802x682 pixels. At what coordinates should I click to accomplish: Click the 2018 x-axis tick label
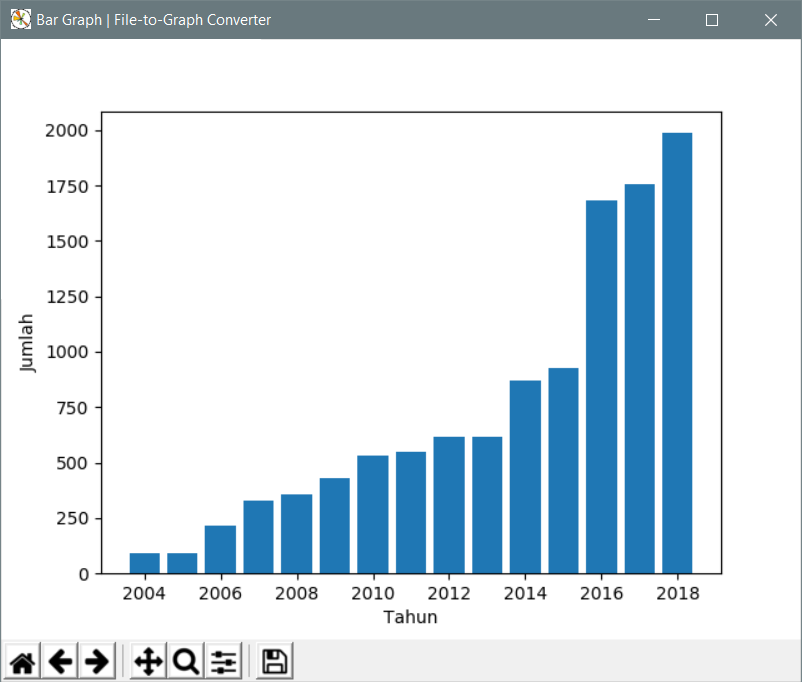(x=678, y=593)
